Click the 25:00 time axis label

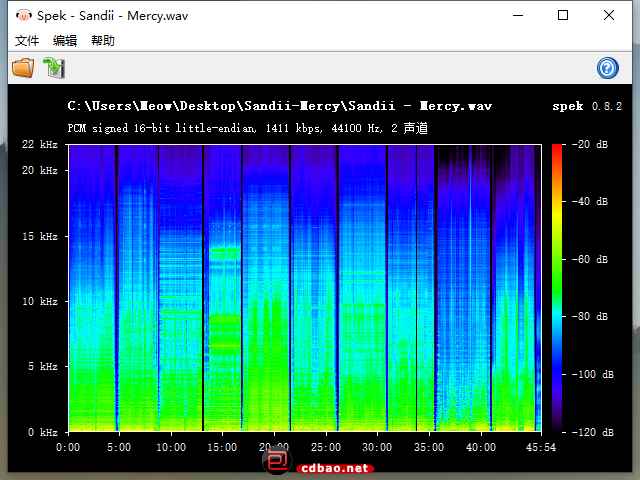(x=326, y=447)
